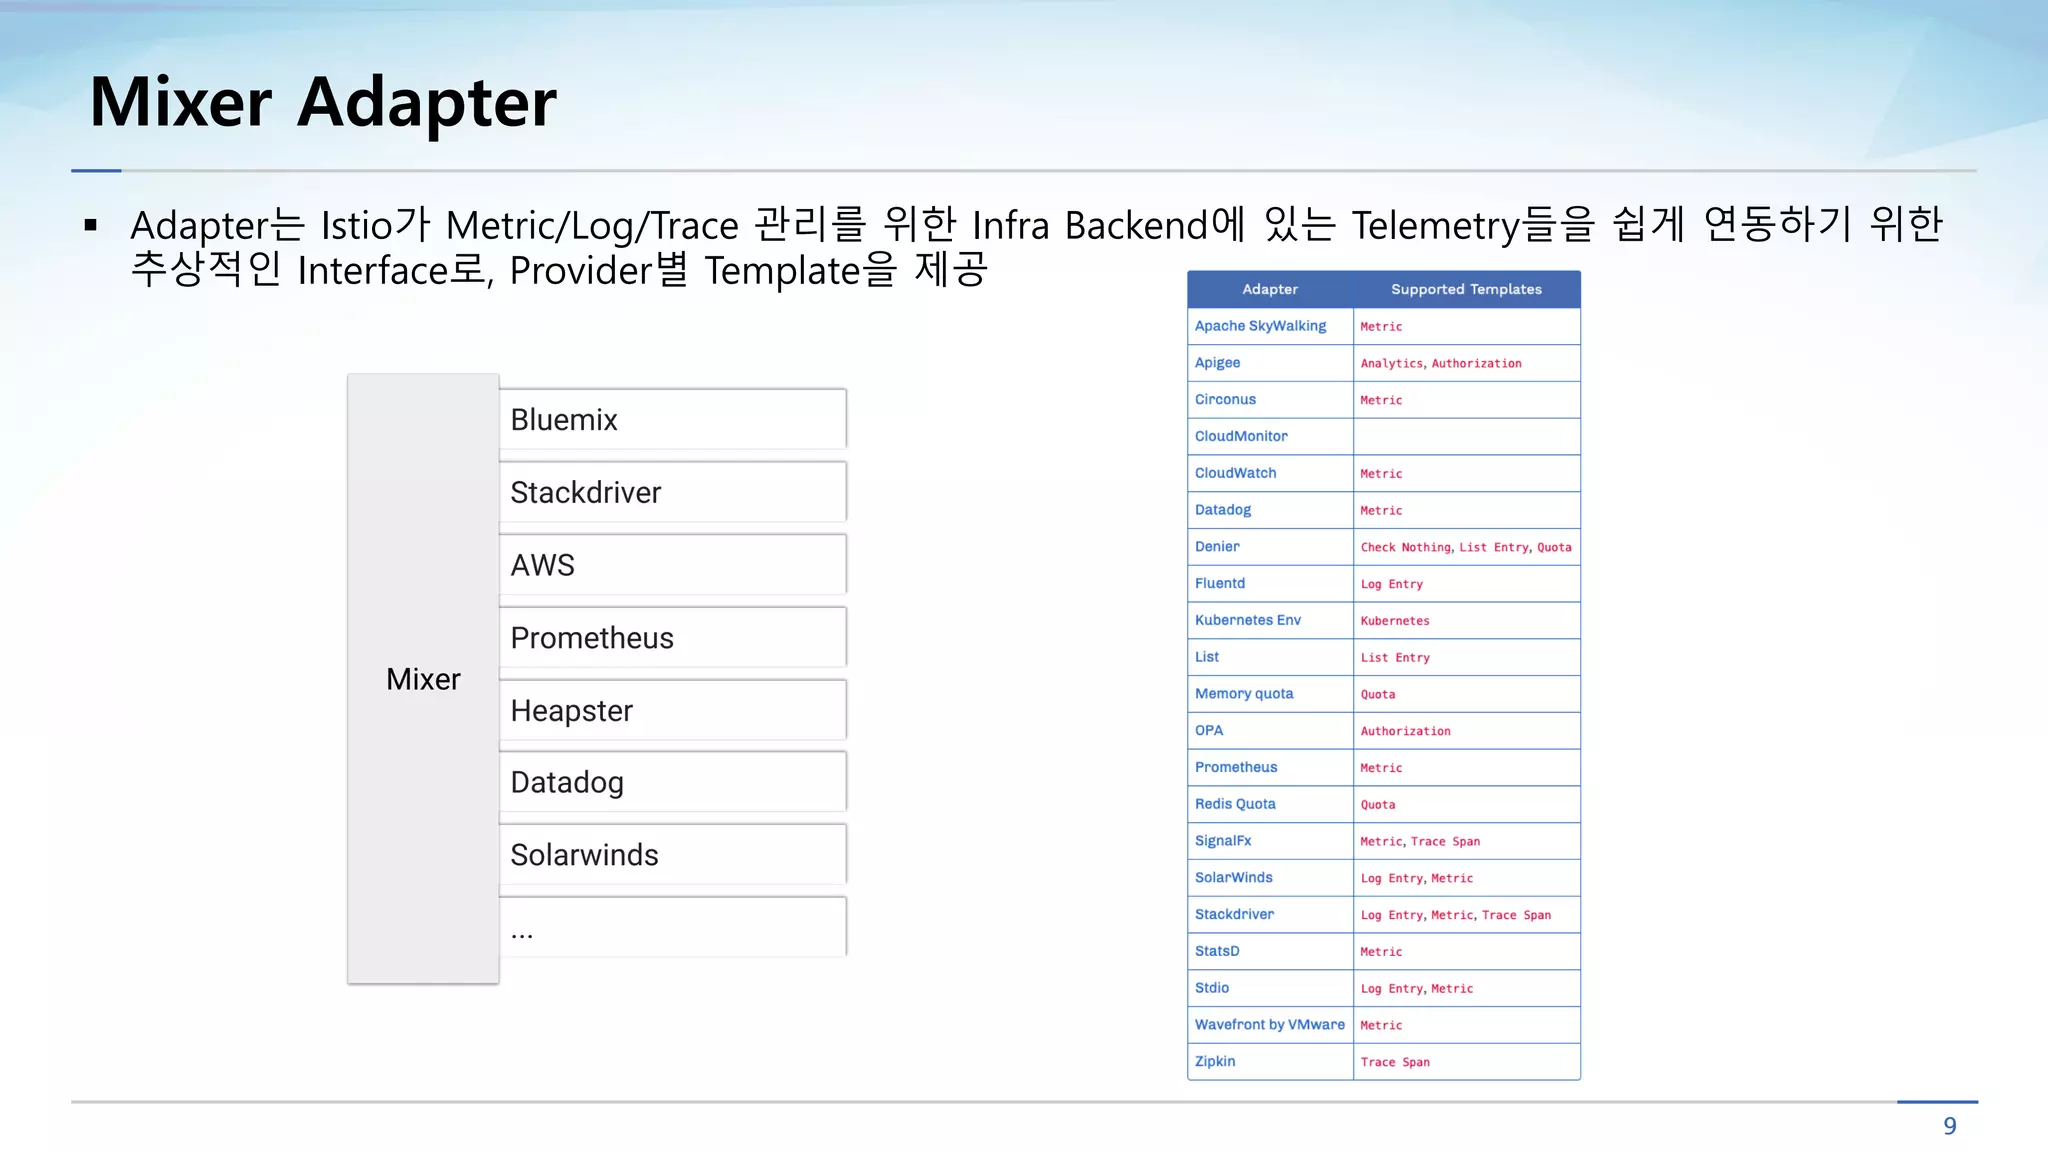Click the Adapter column header

(x=1270, y=289)
